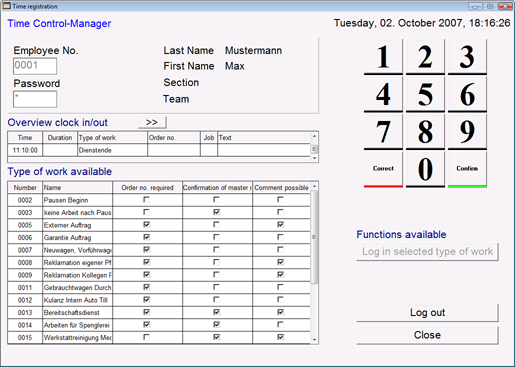515x367 pixels.
Task: Tap keypad digit 8
Action: [x=425, y=132]
